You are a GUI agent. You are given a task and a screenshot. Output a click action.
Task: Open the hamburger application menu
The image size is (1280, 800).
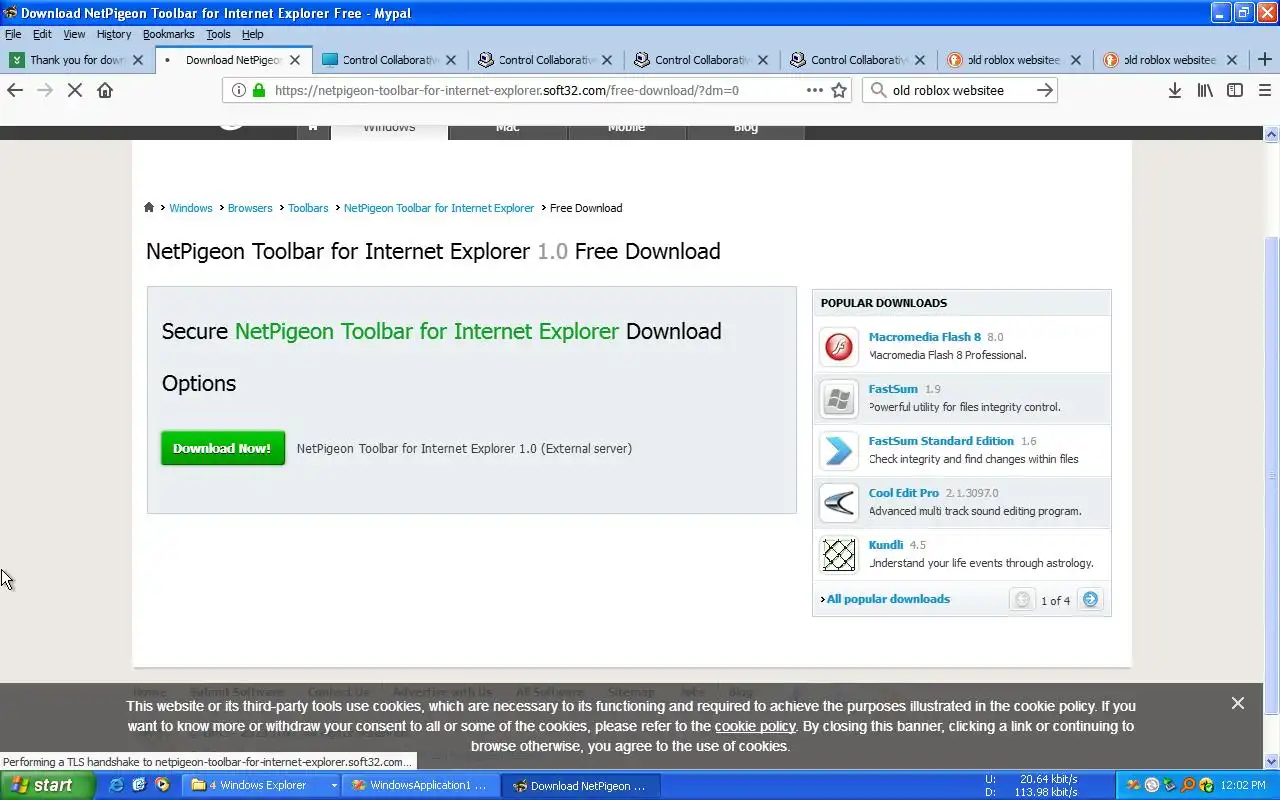[1264, 90]
